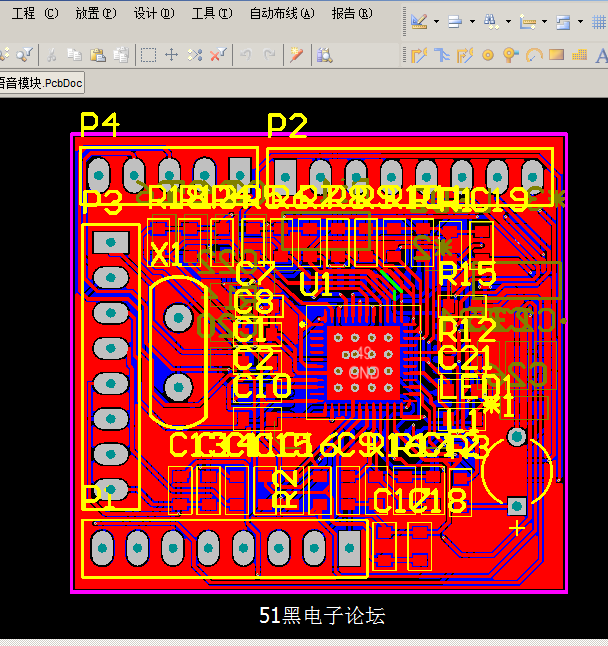Image resolution: width=608 pixels, height=646 pixels.
Task: Click the C10 capacitor designator text
Action: 262,386
